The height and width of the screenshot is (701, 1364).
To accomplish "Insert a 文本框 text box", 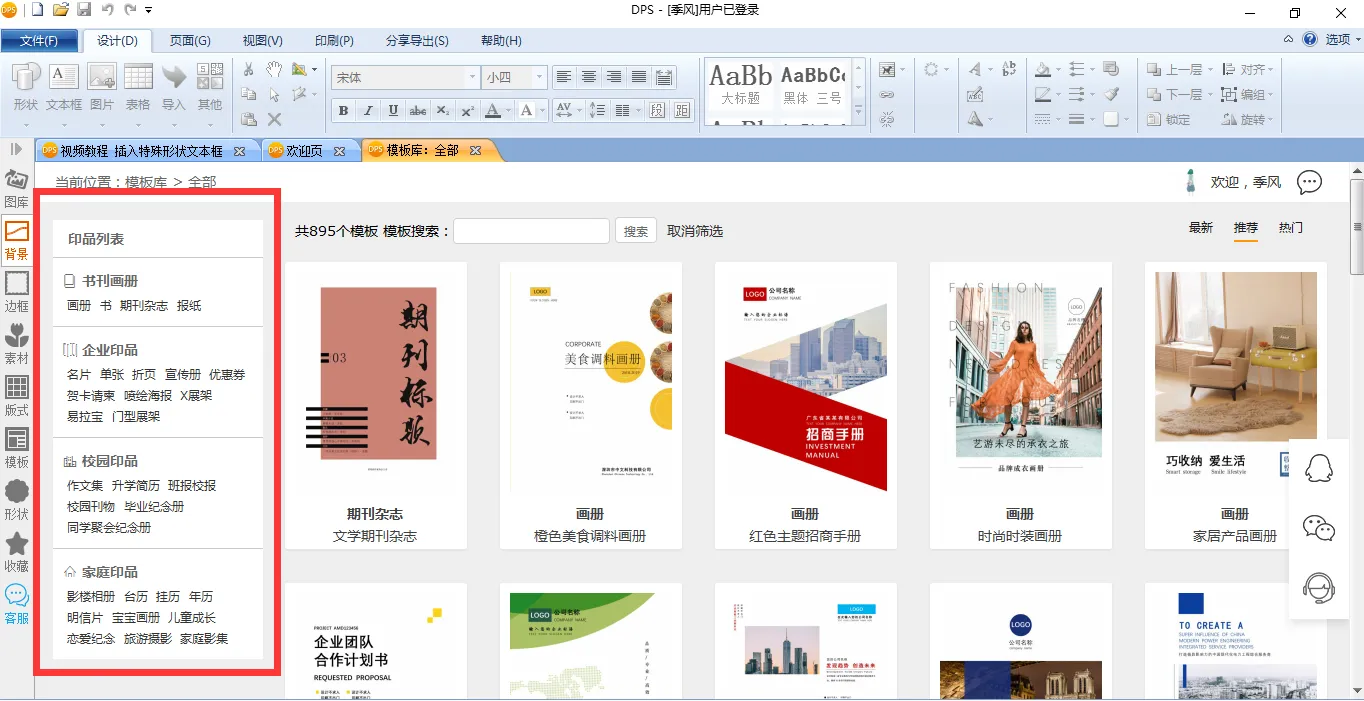I will 64,87.
